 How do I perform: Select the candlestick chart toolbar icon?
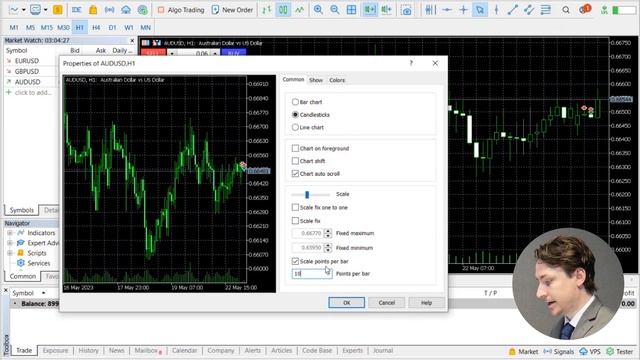(x=283, y=9)
